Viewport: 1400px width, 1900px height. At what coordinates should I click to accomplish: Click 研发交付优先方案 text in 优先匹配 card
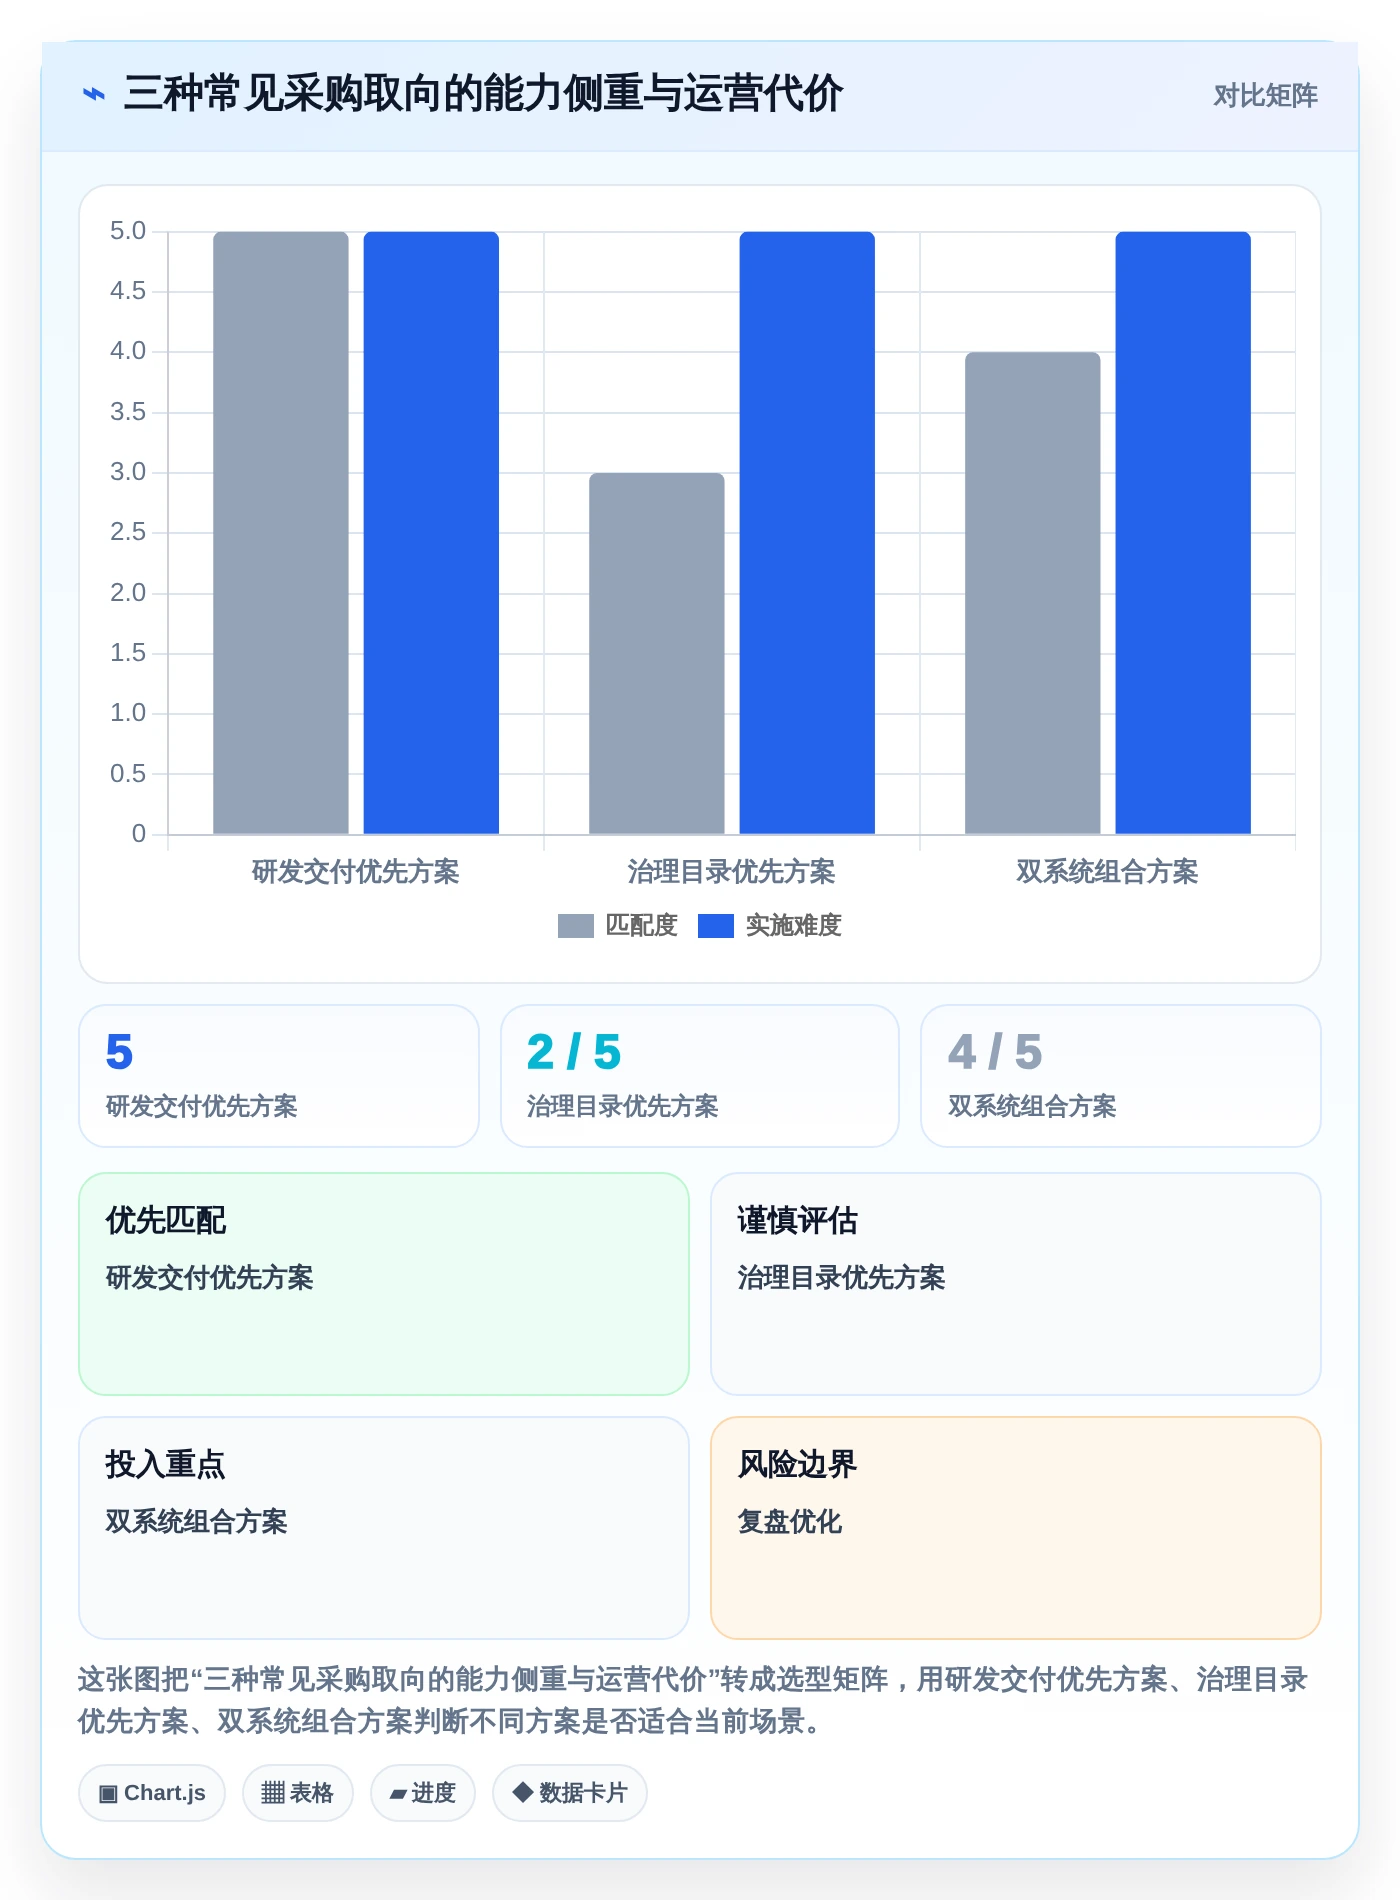coord(210,1278)
